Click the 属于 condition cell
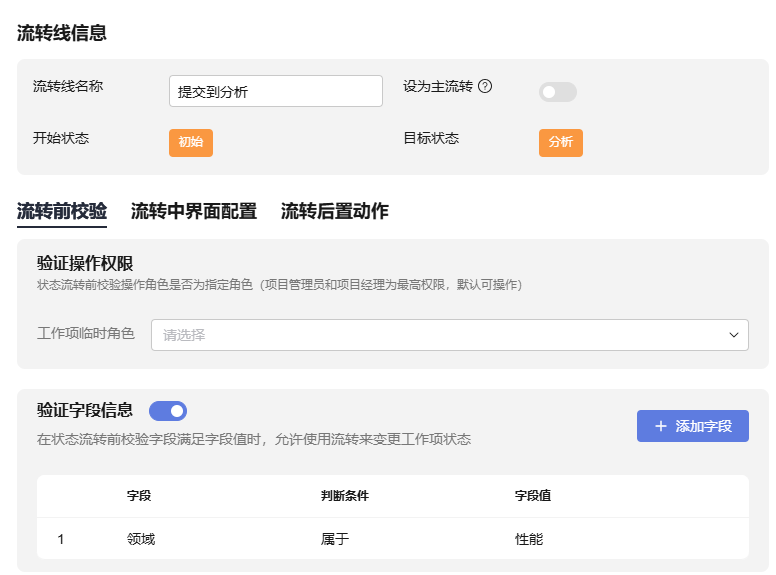This screenshot has width=776, height=575. point(335,539)
